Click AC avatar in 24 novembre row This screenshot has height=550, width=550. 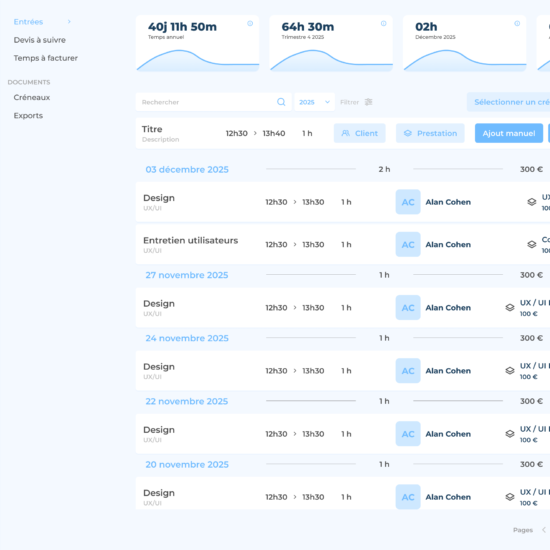(408, 371)
